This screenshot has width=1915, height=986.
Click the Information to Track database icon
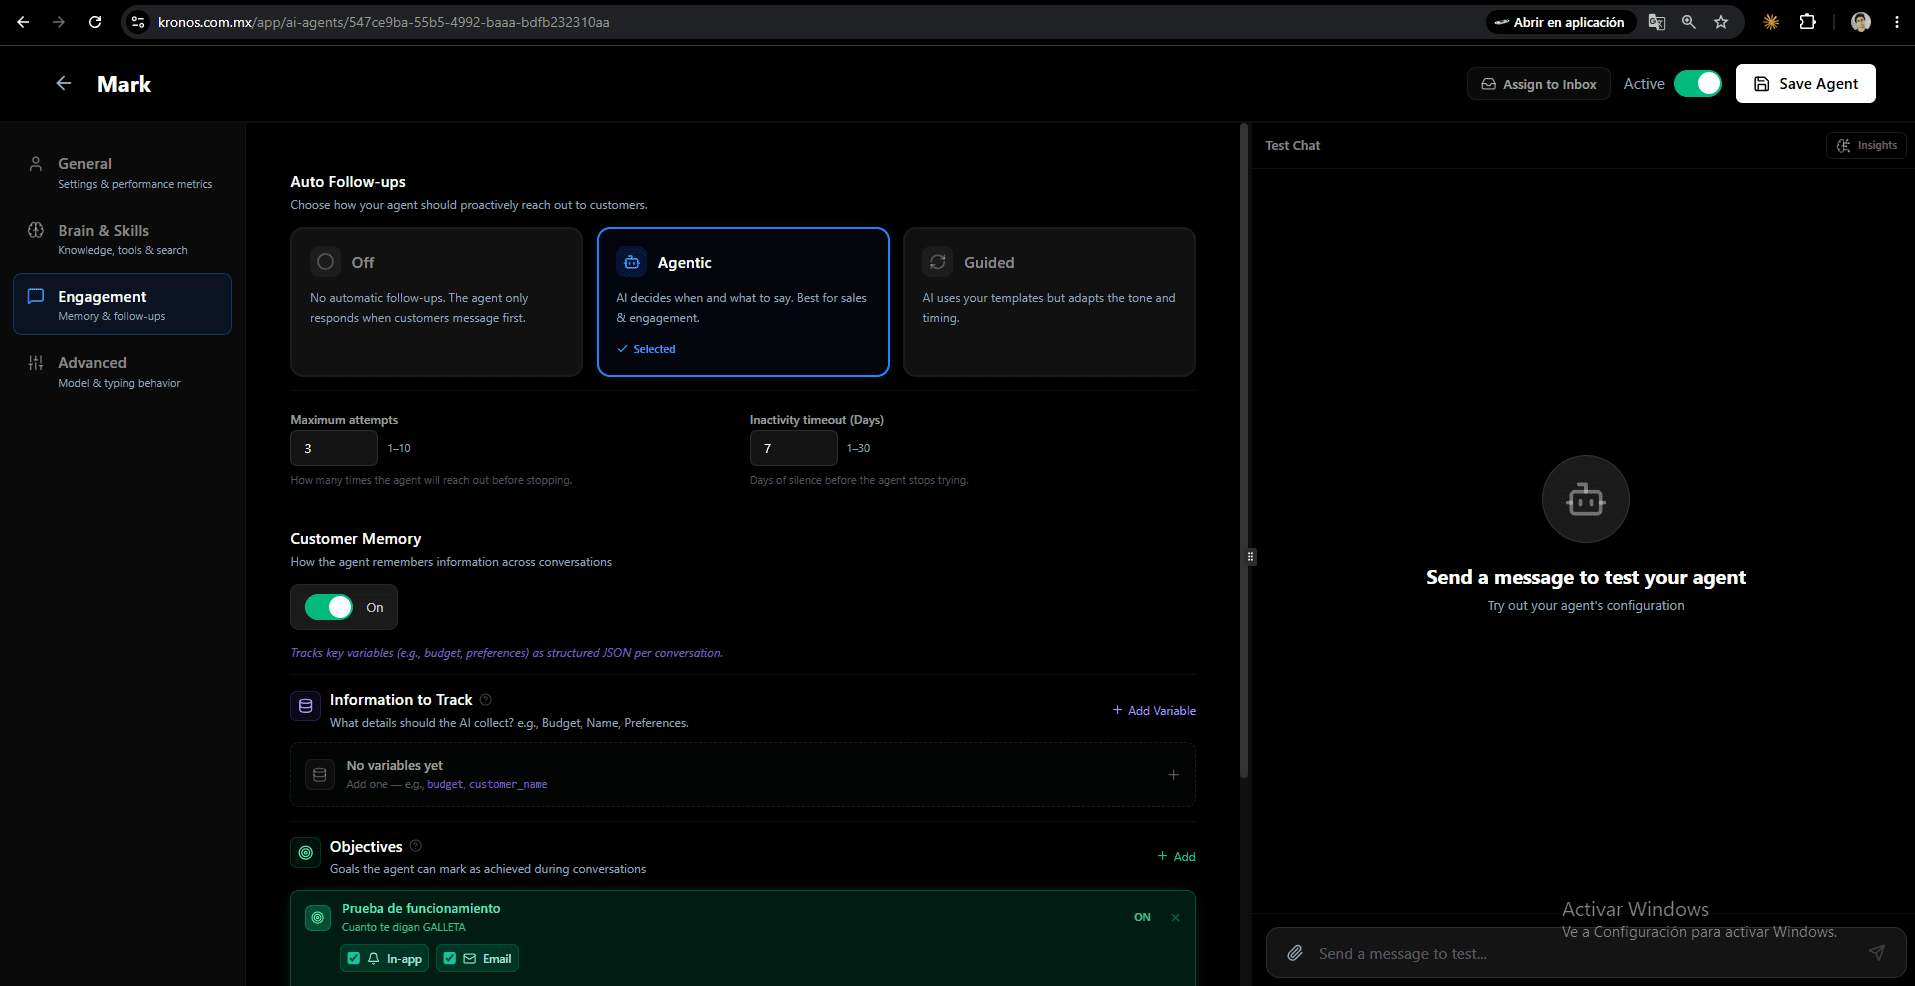coord(306,706)
